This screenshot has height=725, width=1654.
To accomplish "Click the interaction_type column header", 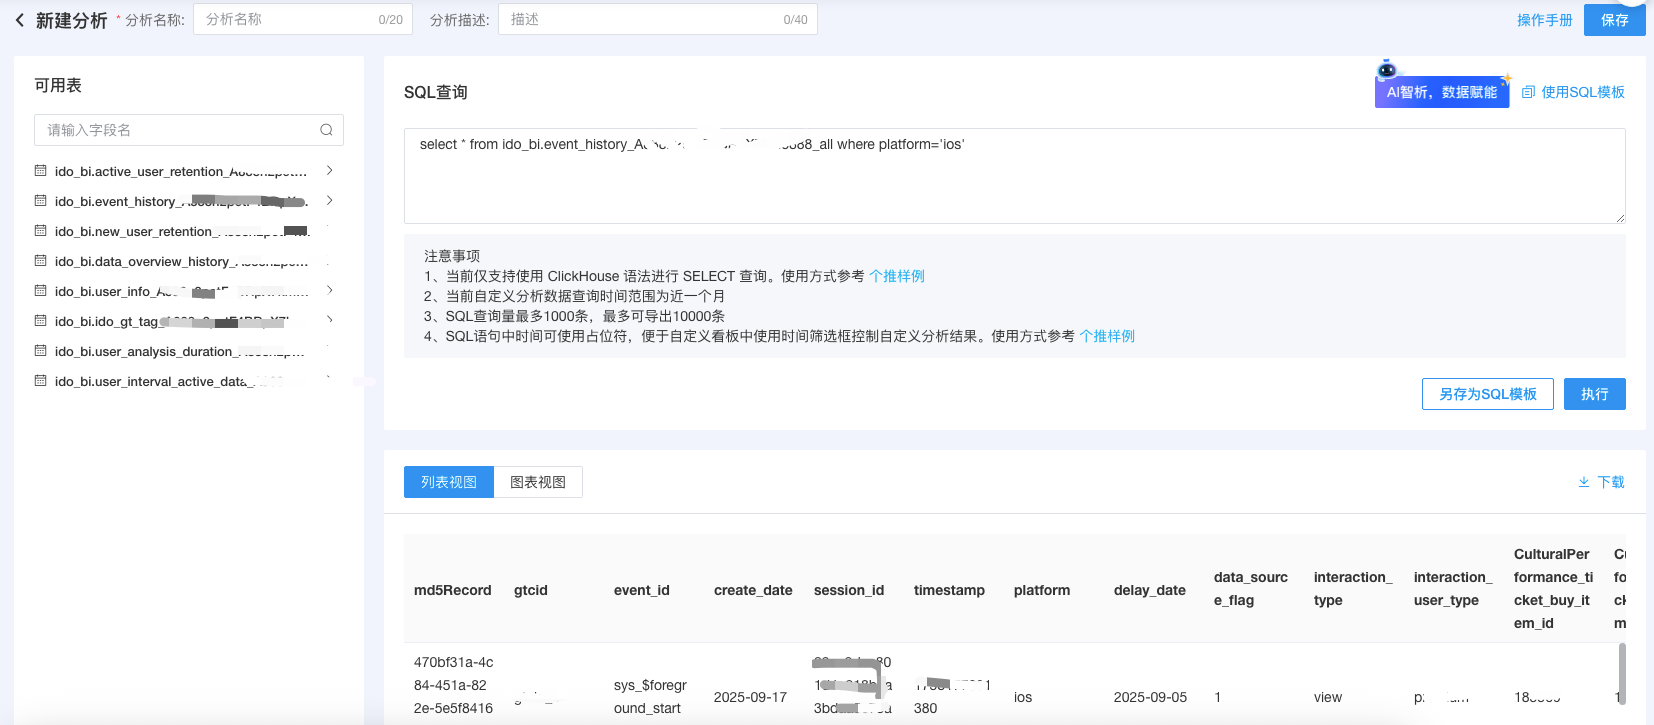I will [1353, 589].
